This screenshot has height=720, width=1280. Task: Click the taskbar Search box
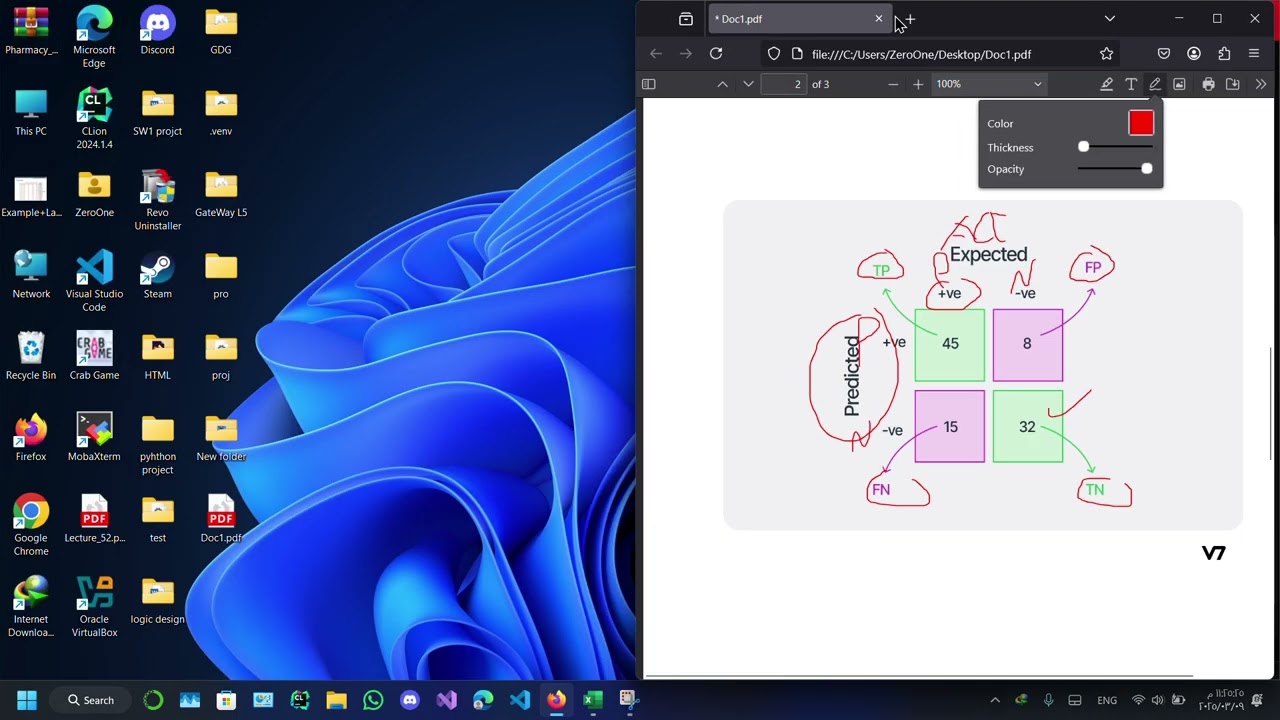(x=90, y=700)
